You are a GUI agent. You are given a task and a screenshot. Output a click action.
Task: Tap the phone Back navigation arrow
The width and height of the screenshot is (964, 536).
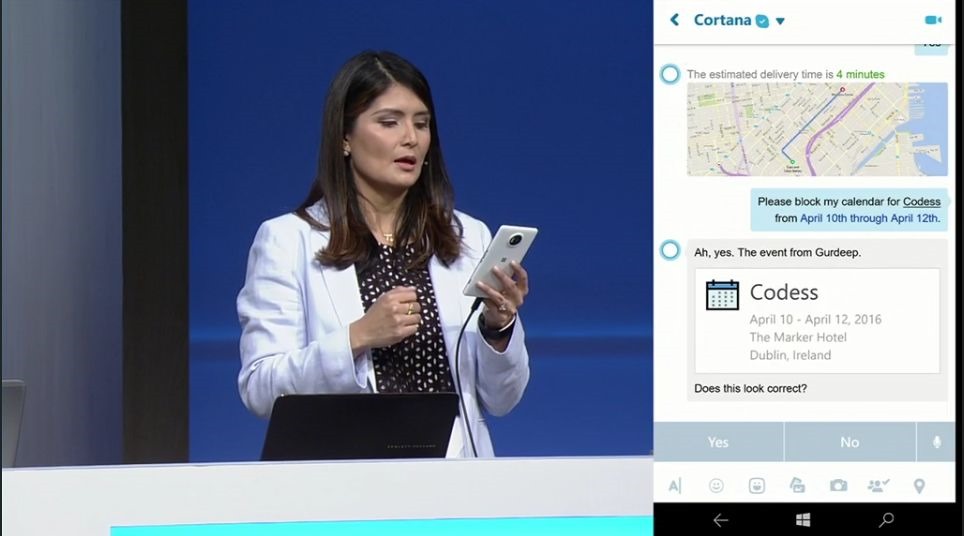(721, 521)
